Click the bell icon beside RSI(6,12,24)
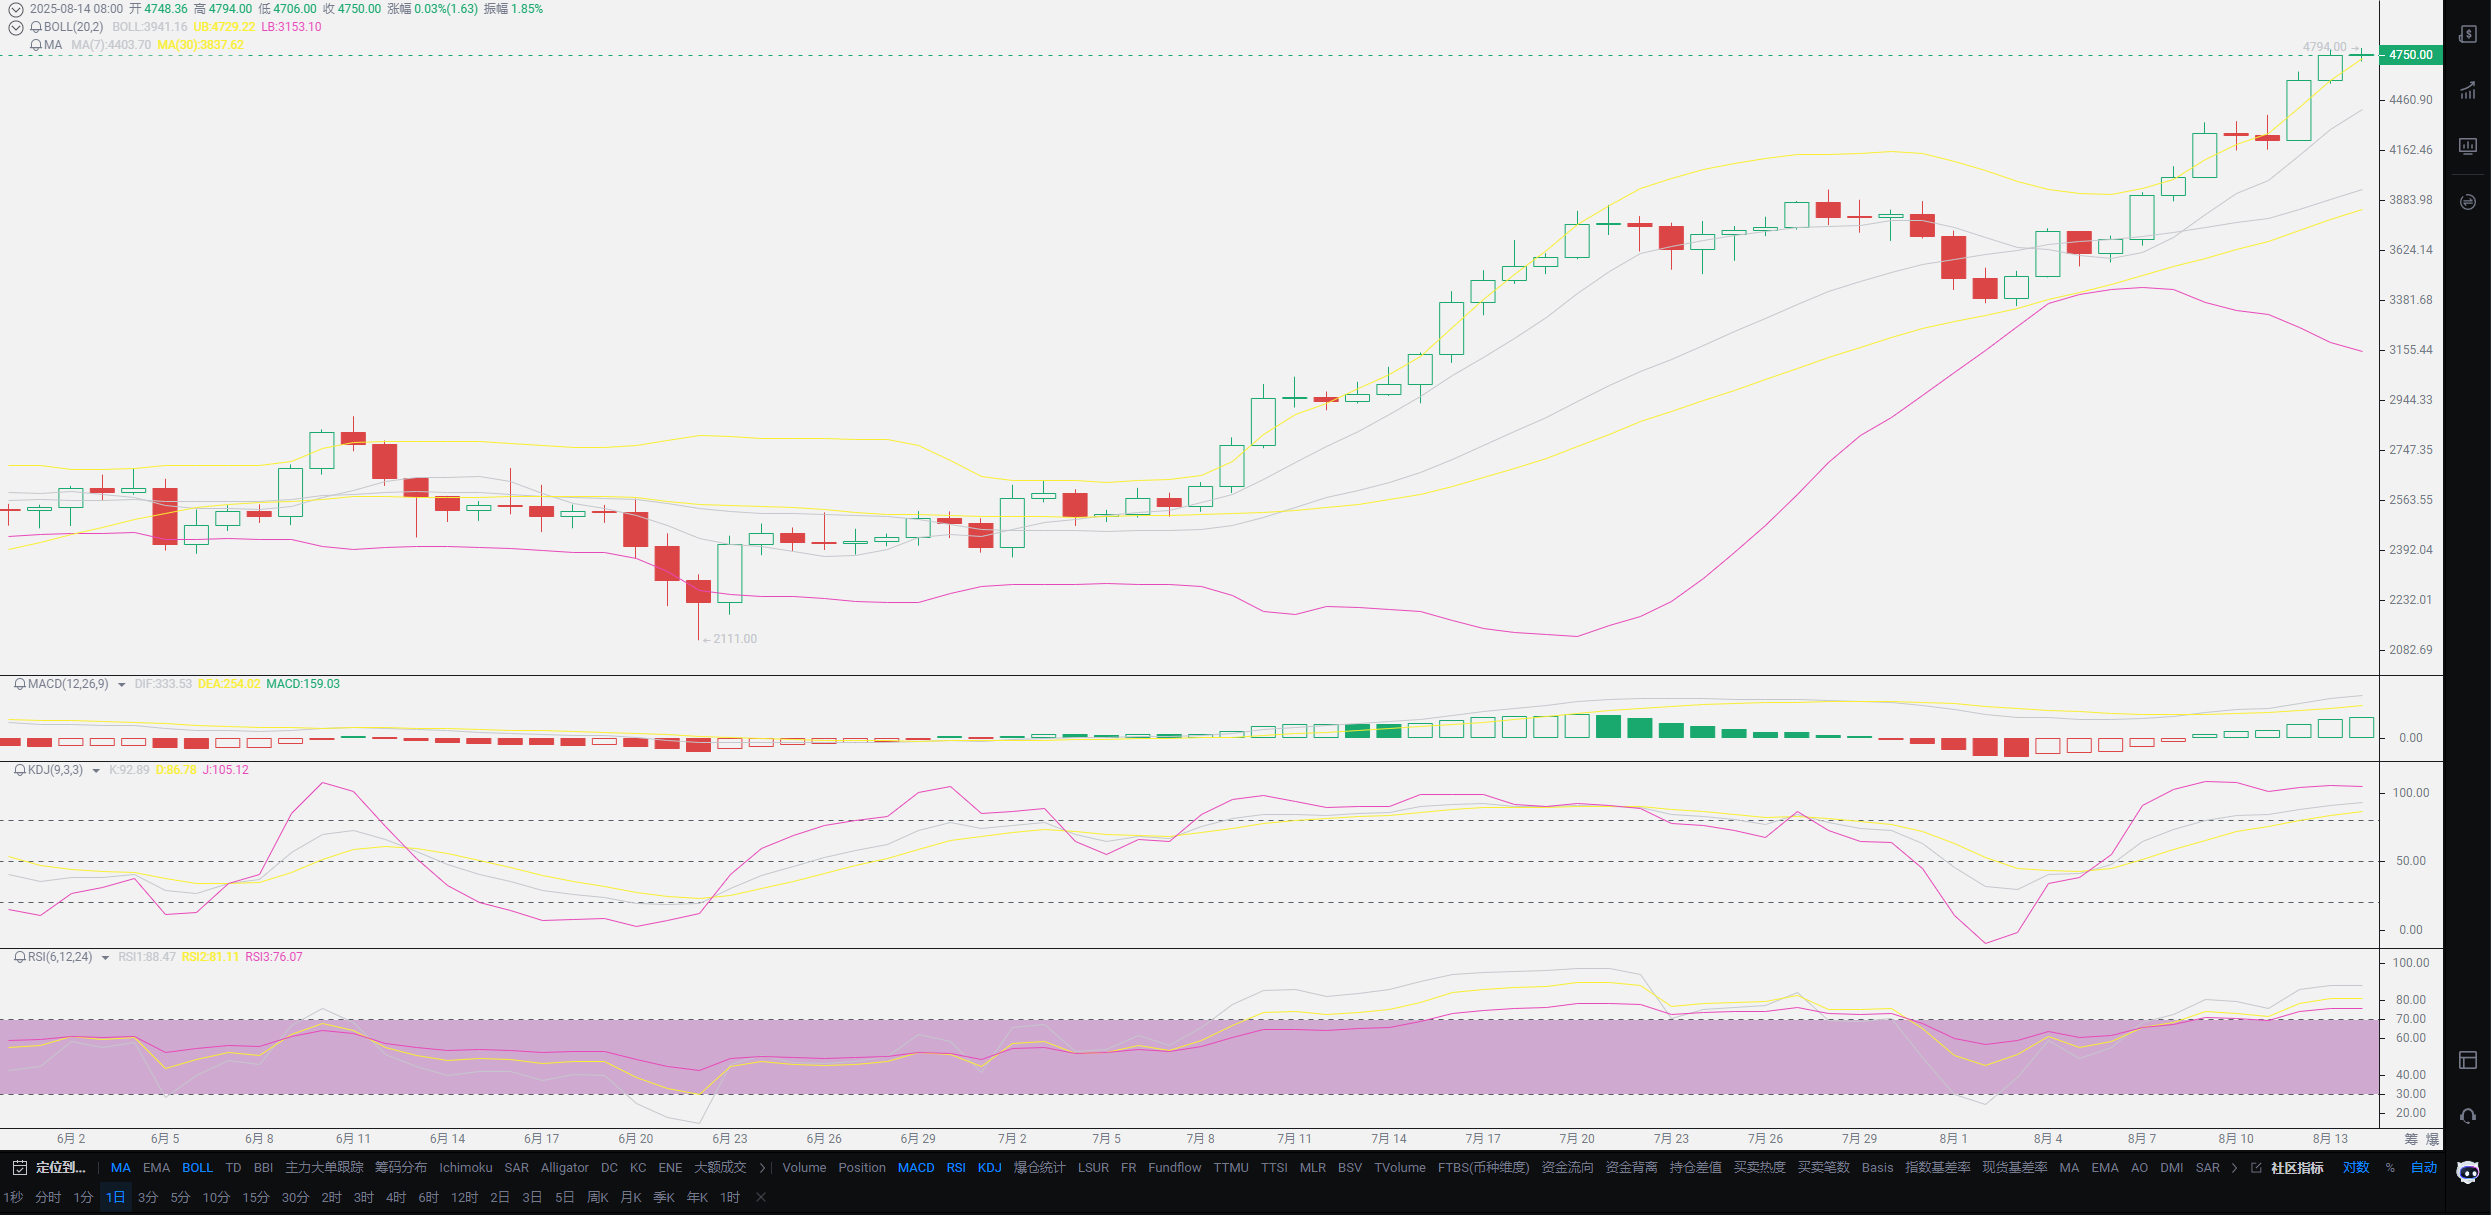Screen dimensions: 2491x1215 coord(19,957)
